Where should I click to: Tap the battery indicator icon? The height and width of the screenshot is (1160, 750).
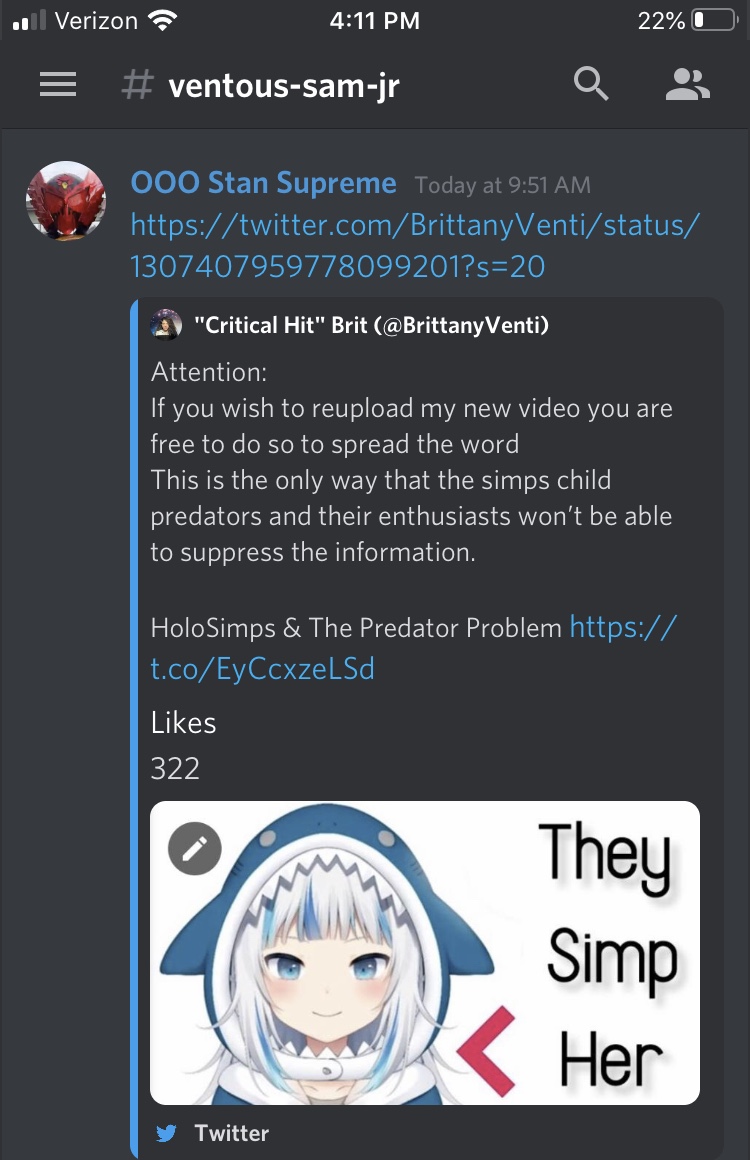[x=715, y=20]
